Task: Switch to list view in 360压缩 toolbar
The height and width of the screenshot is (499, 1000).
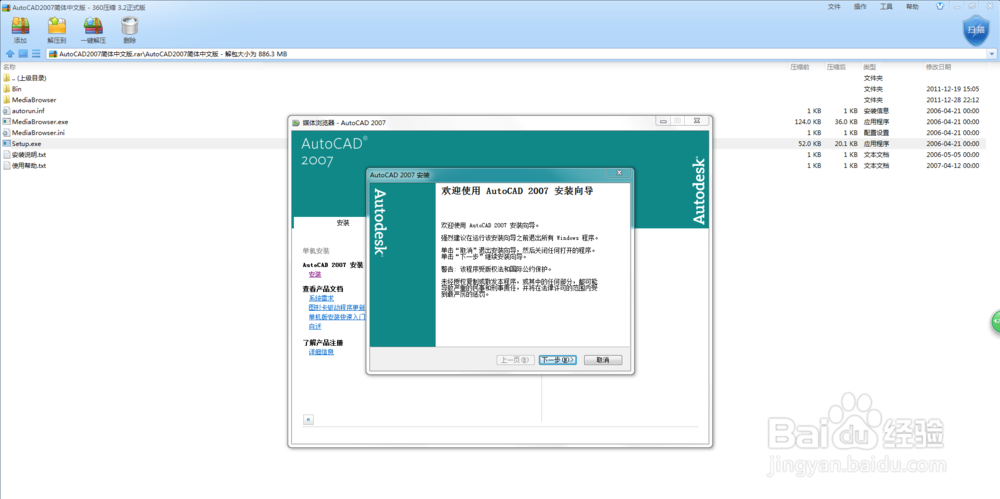Action: pos(36,54)
